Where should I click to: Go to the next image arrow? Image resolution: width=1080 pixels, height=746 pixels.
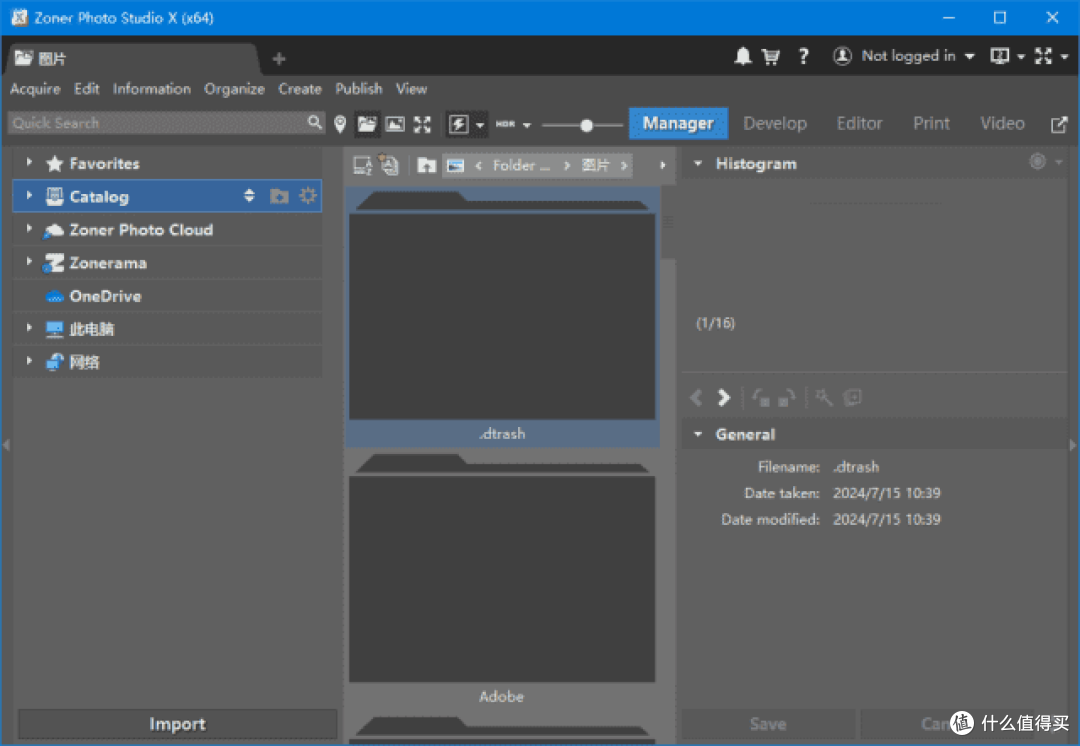[x=723, y=397]
